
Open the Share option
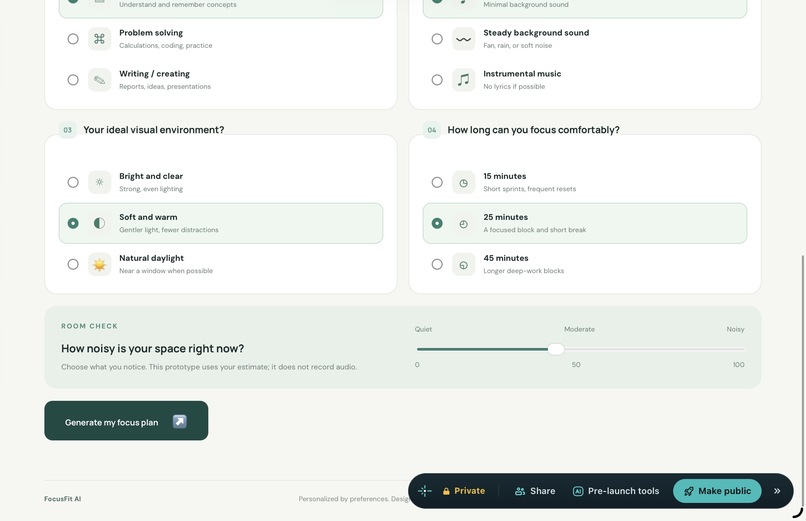coord(535,491)
